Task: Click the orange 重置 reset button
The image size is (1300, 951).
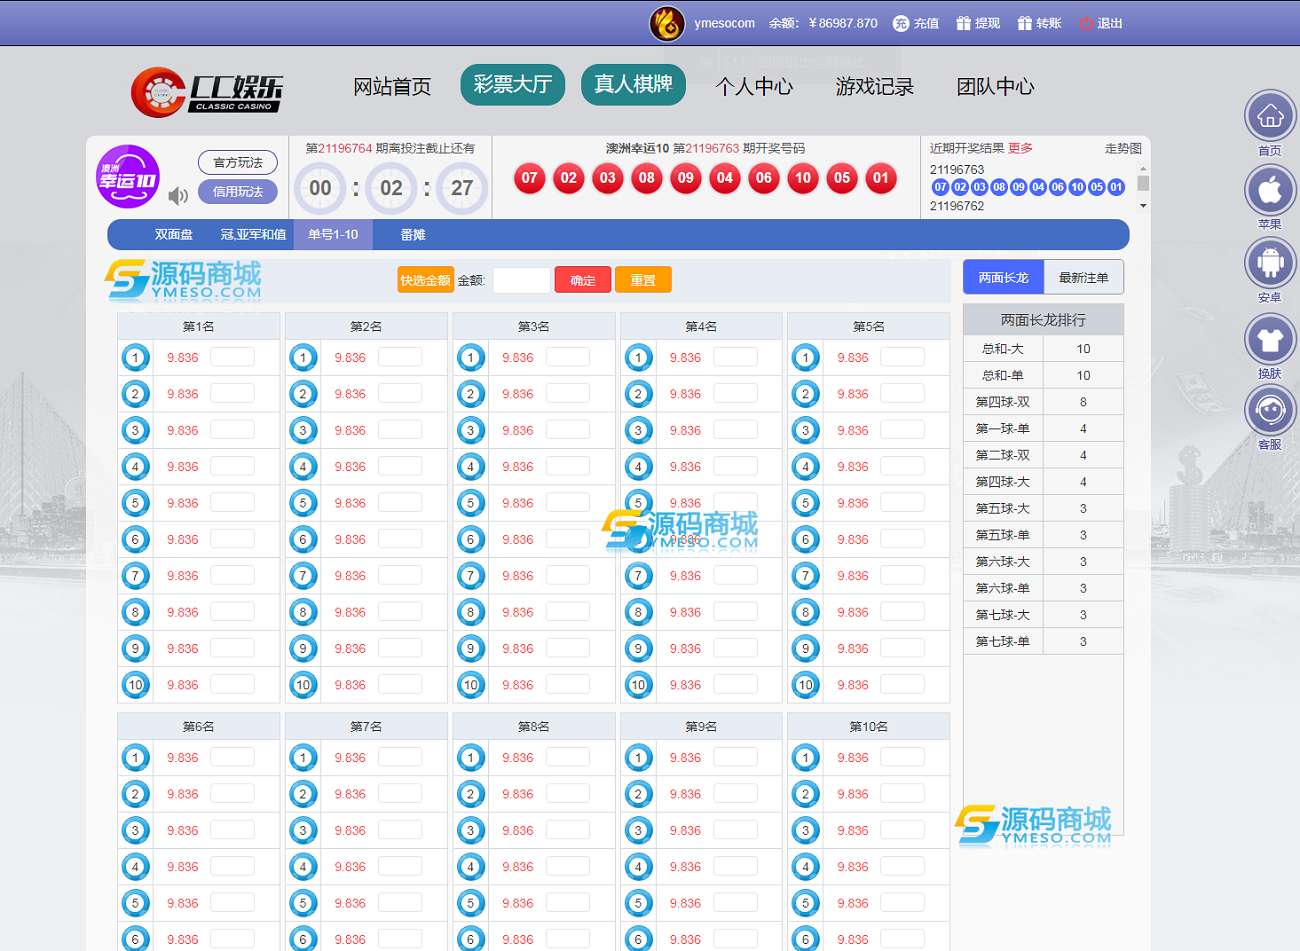Action: pos(643,280)
